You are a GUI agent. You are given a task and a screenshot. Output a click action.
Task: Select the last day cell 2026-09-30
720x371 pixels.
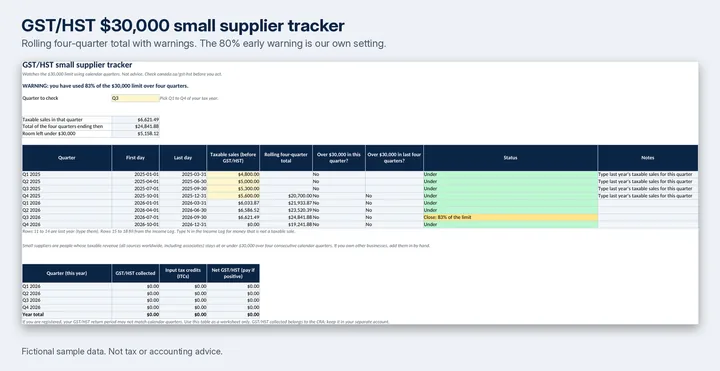pyautogui.click(x=183, y=217)
